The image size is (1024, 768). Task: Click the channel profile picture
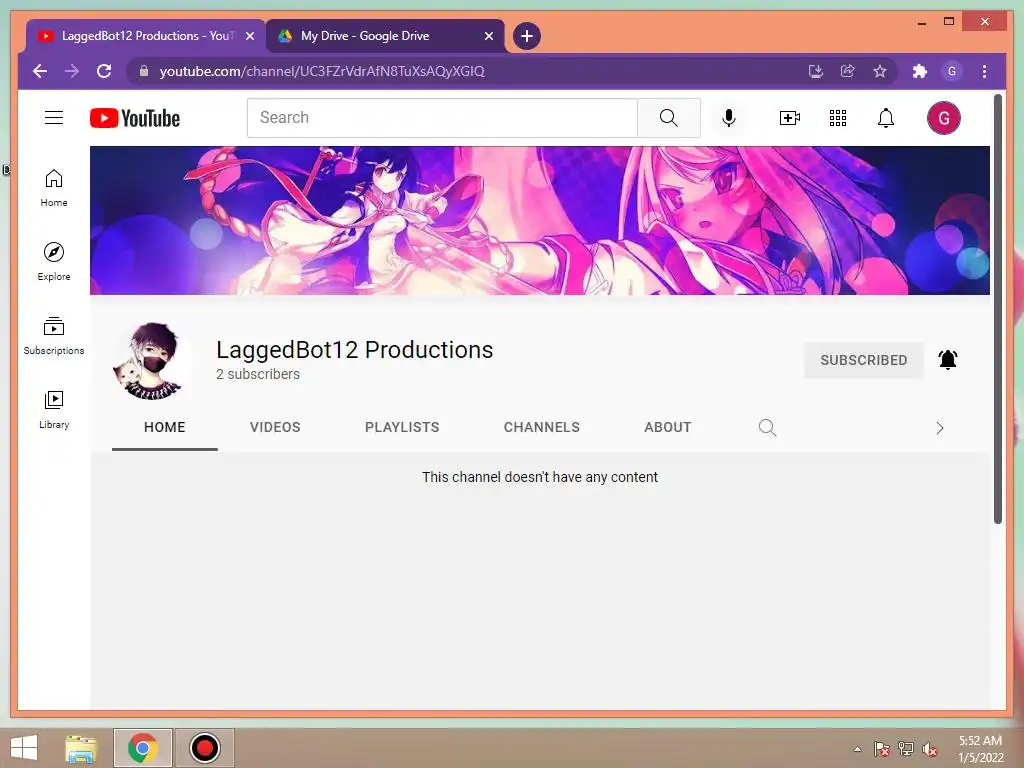(x=153, y=360)
